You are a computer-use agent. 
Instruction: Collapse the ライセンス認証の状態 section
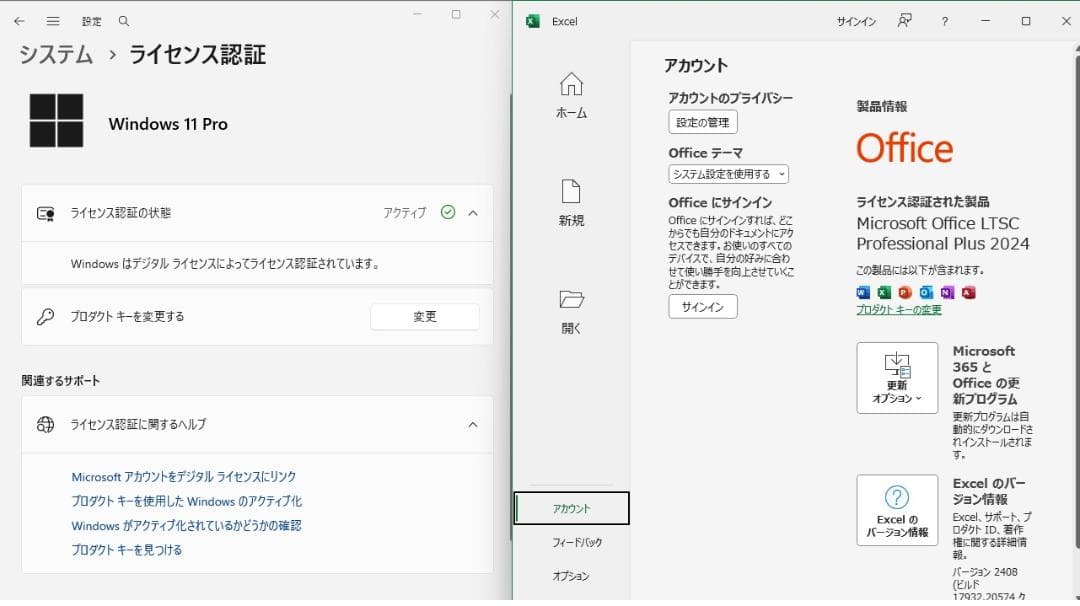[x=473, y=213]
